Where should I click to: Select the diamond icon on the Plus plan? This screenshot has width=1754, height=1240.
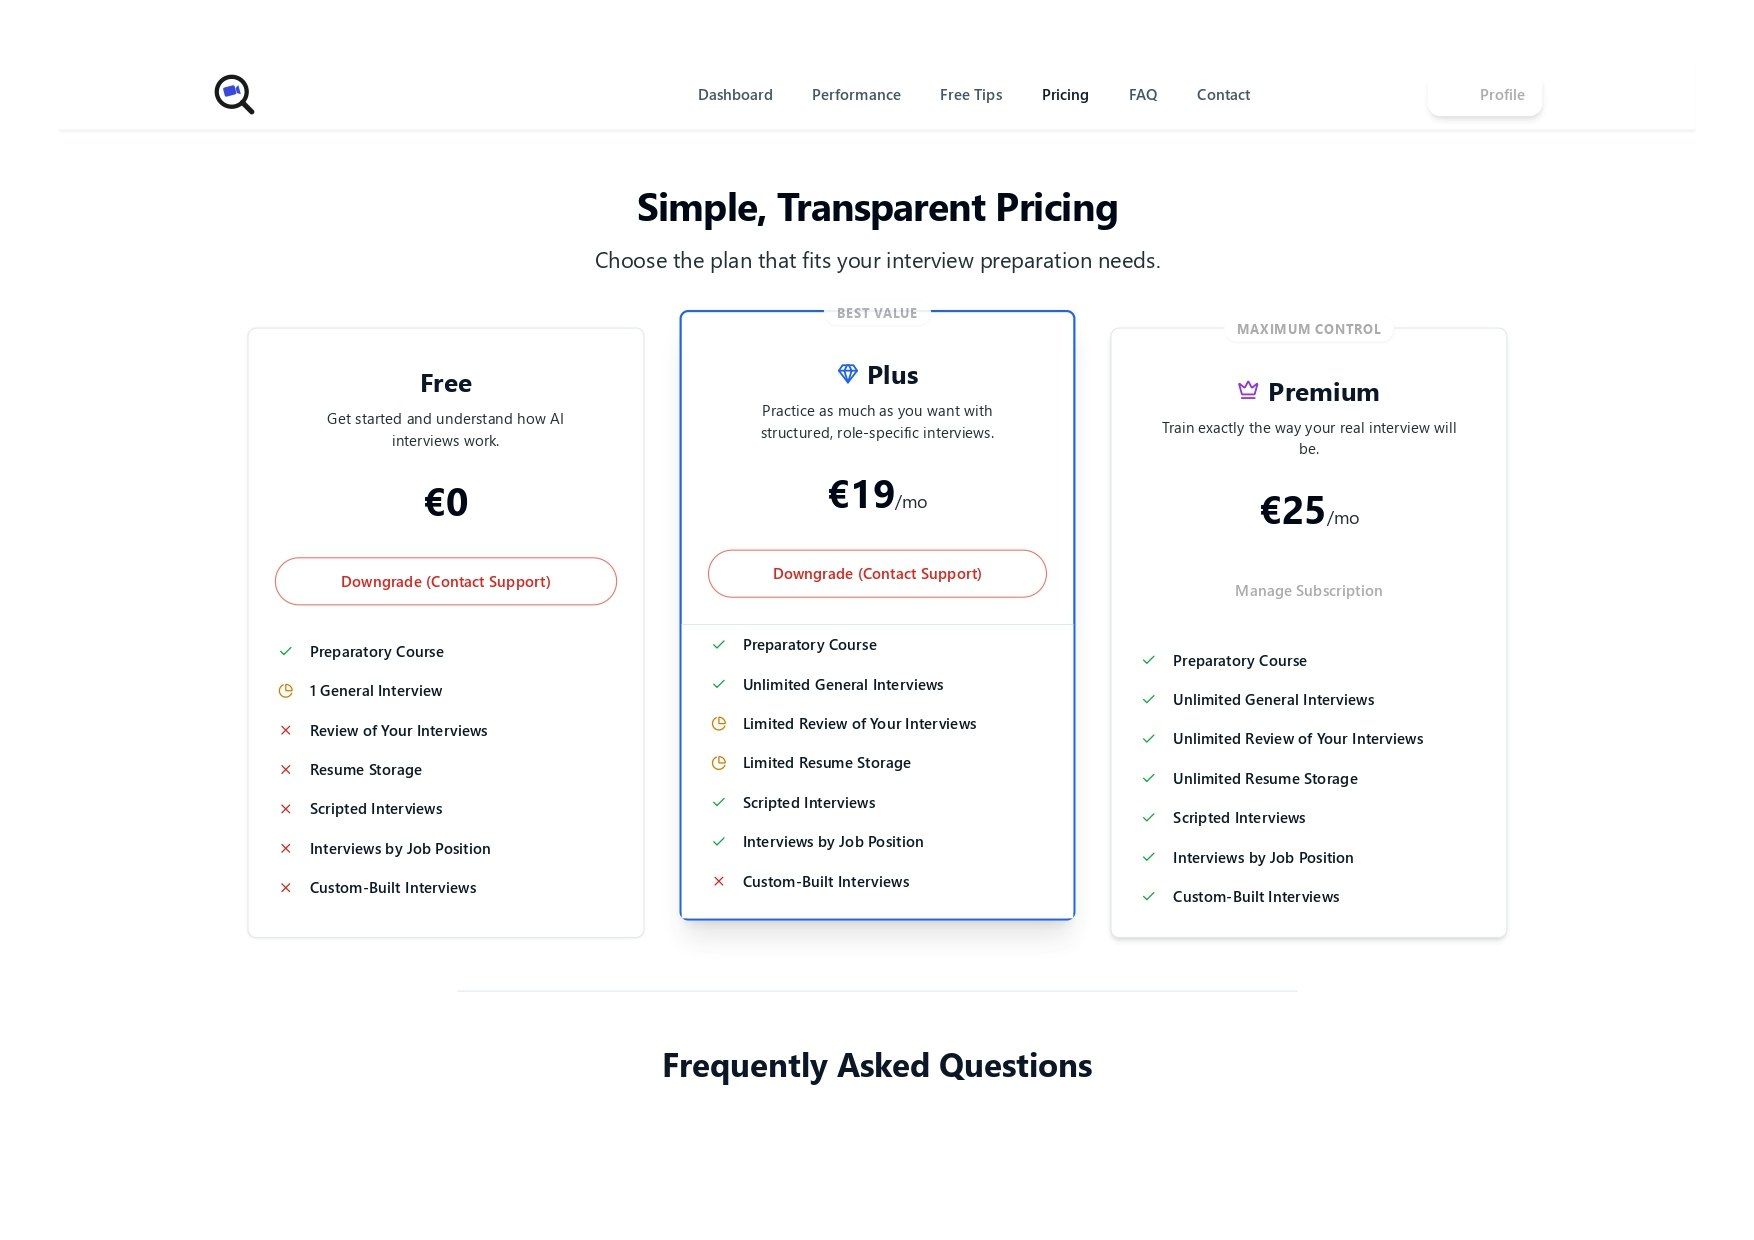(847, 373)
